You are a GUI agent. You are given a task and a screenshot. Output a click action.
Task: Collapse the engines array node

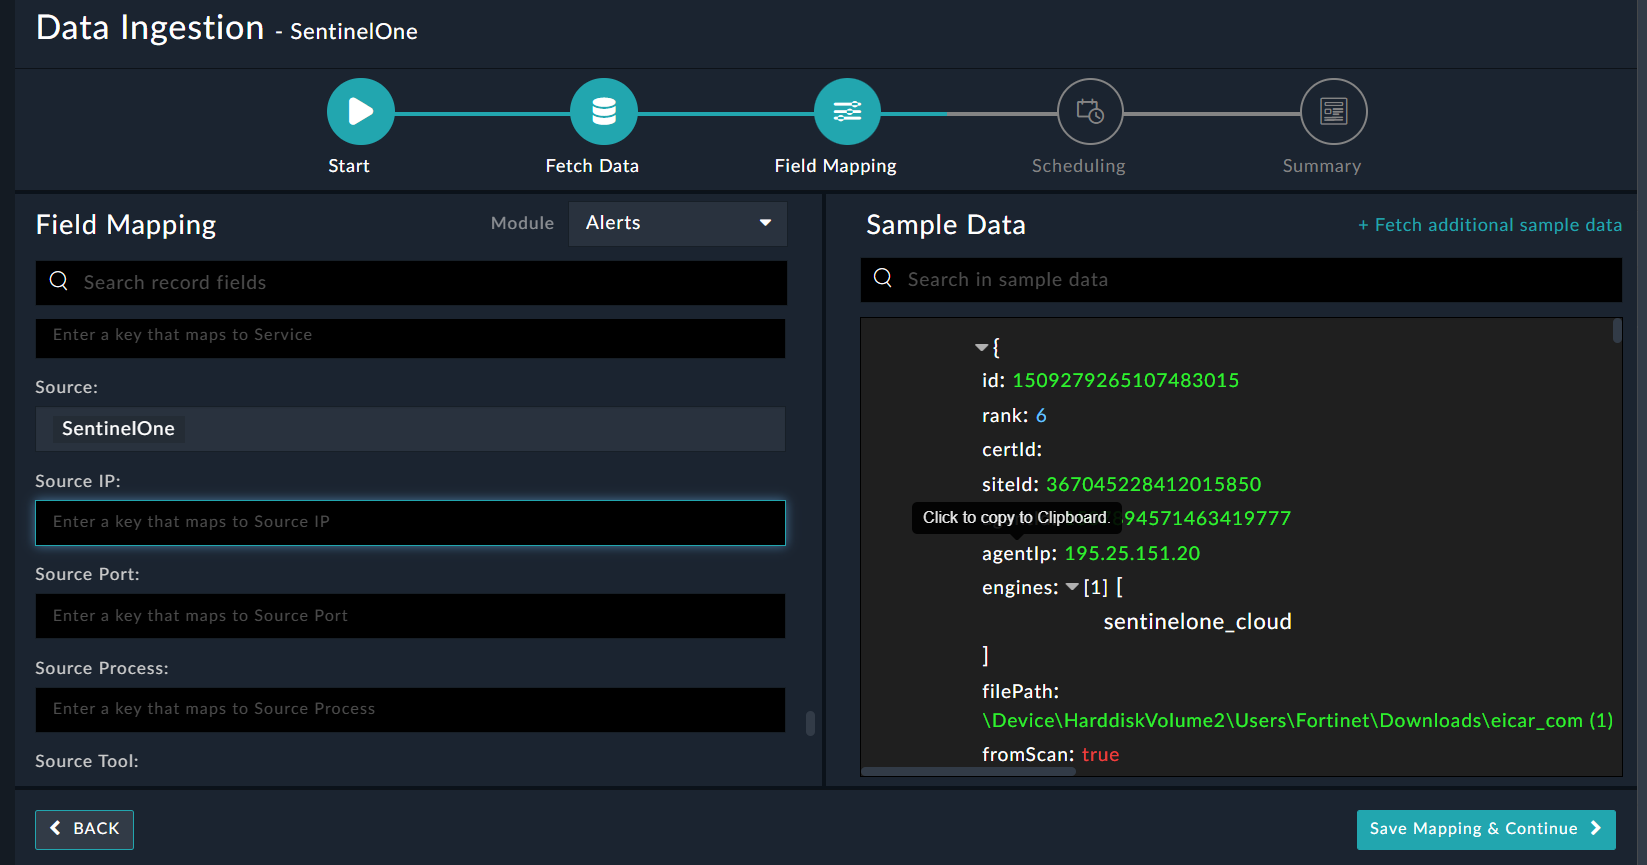coord(1072,587)
